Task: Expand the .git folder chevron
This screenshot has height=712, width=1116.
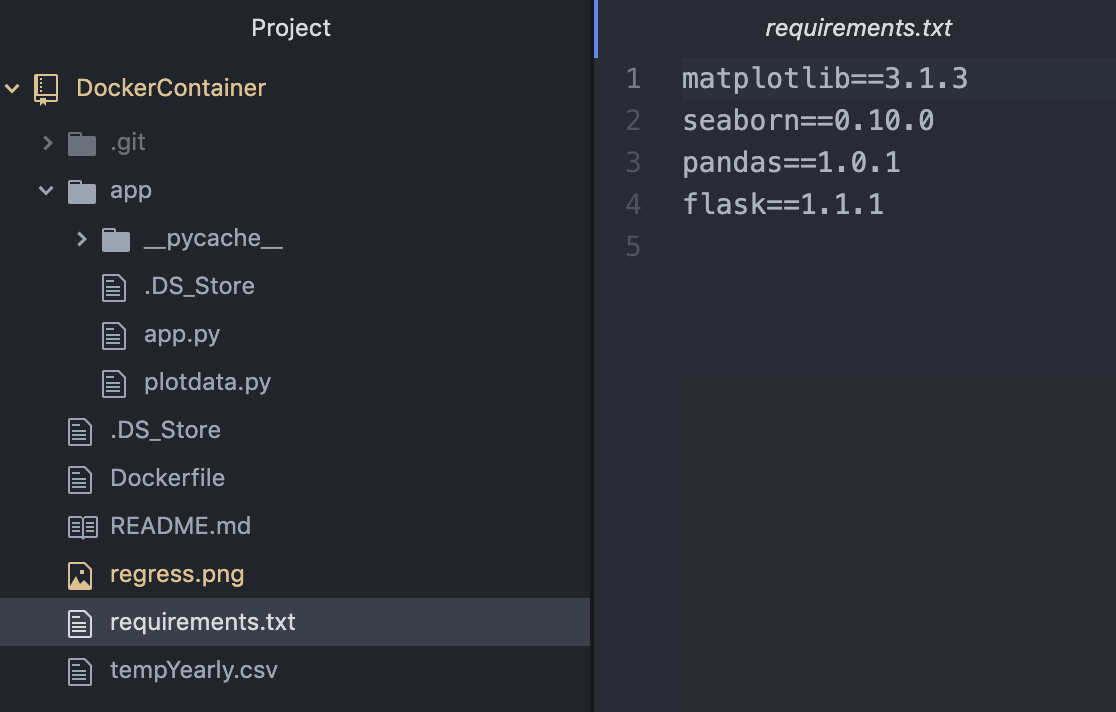Action: point(47,143)
